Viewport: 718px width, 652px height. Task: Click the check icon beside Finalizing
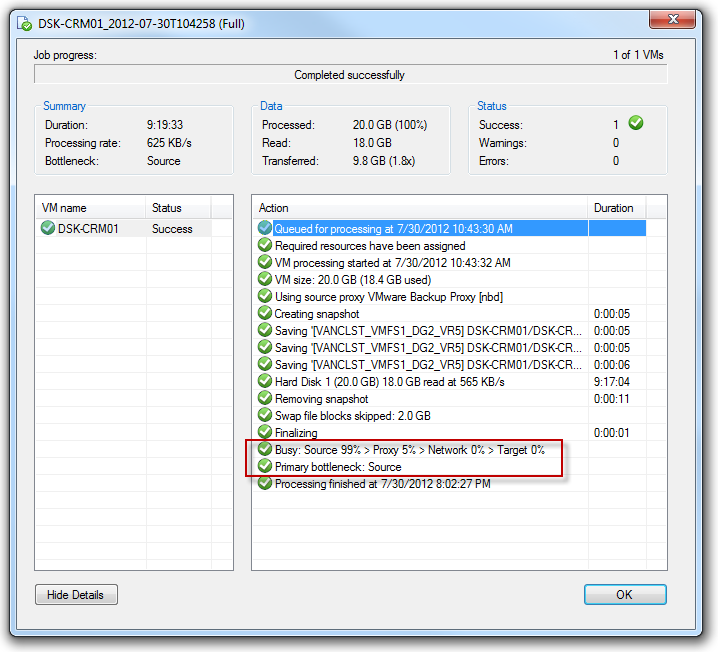pos(265,433)
